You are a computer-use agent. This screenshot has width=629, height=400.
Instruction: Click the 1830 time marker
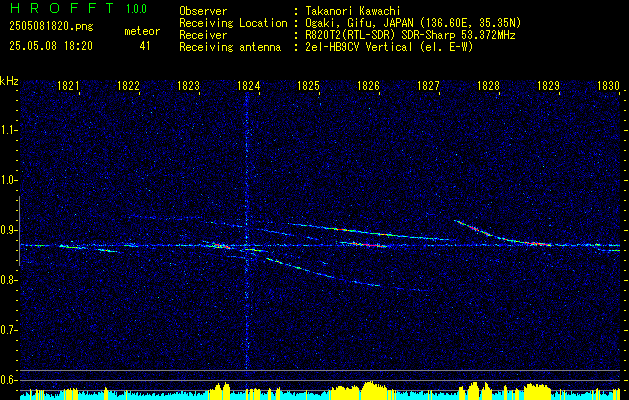(608, 86)
